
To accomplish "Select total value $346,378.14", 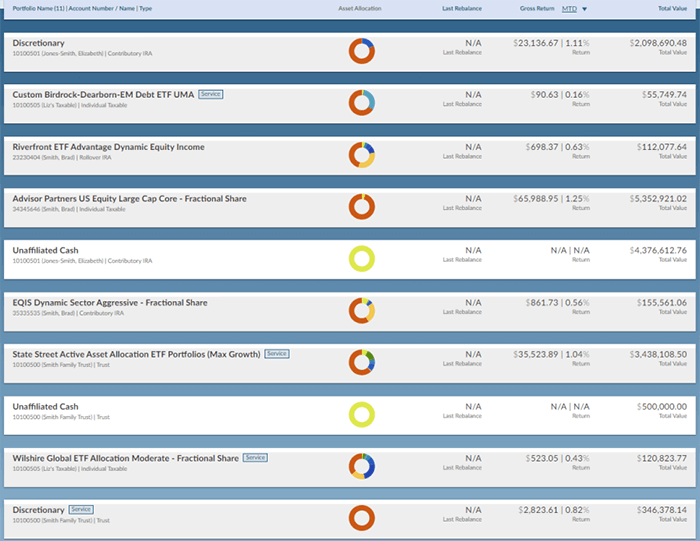I will point(662,510).
